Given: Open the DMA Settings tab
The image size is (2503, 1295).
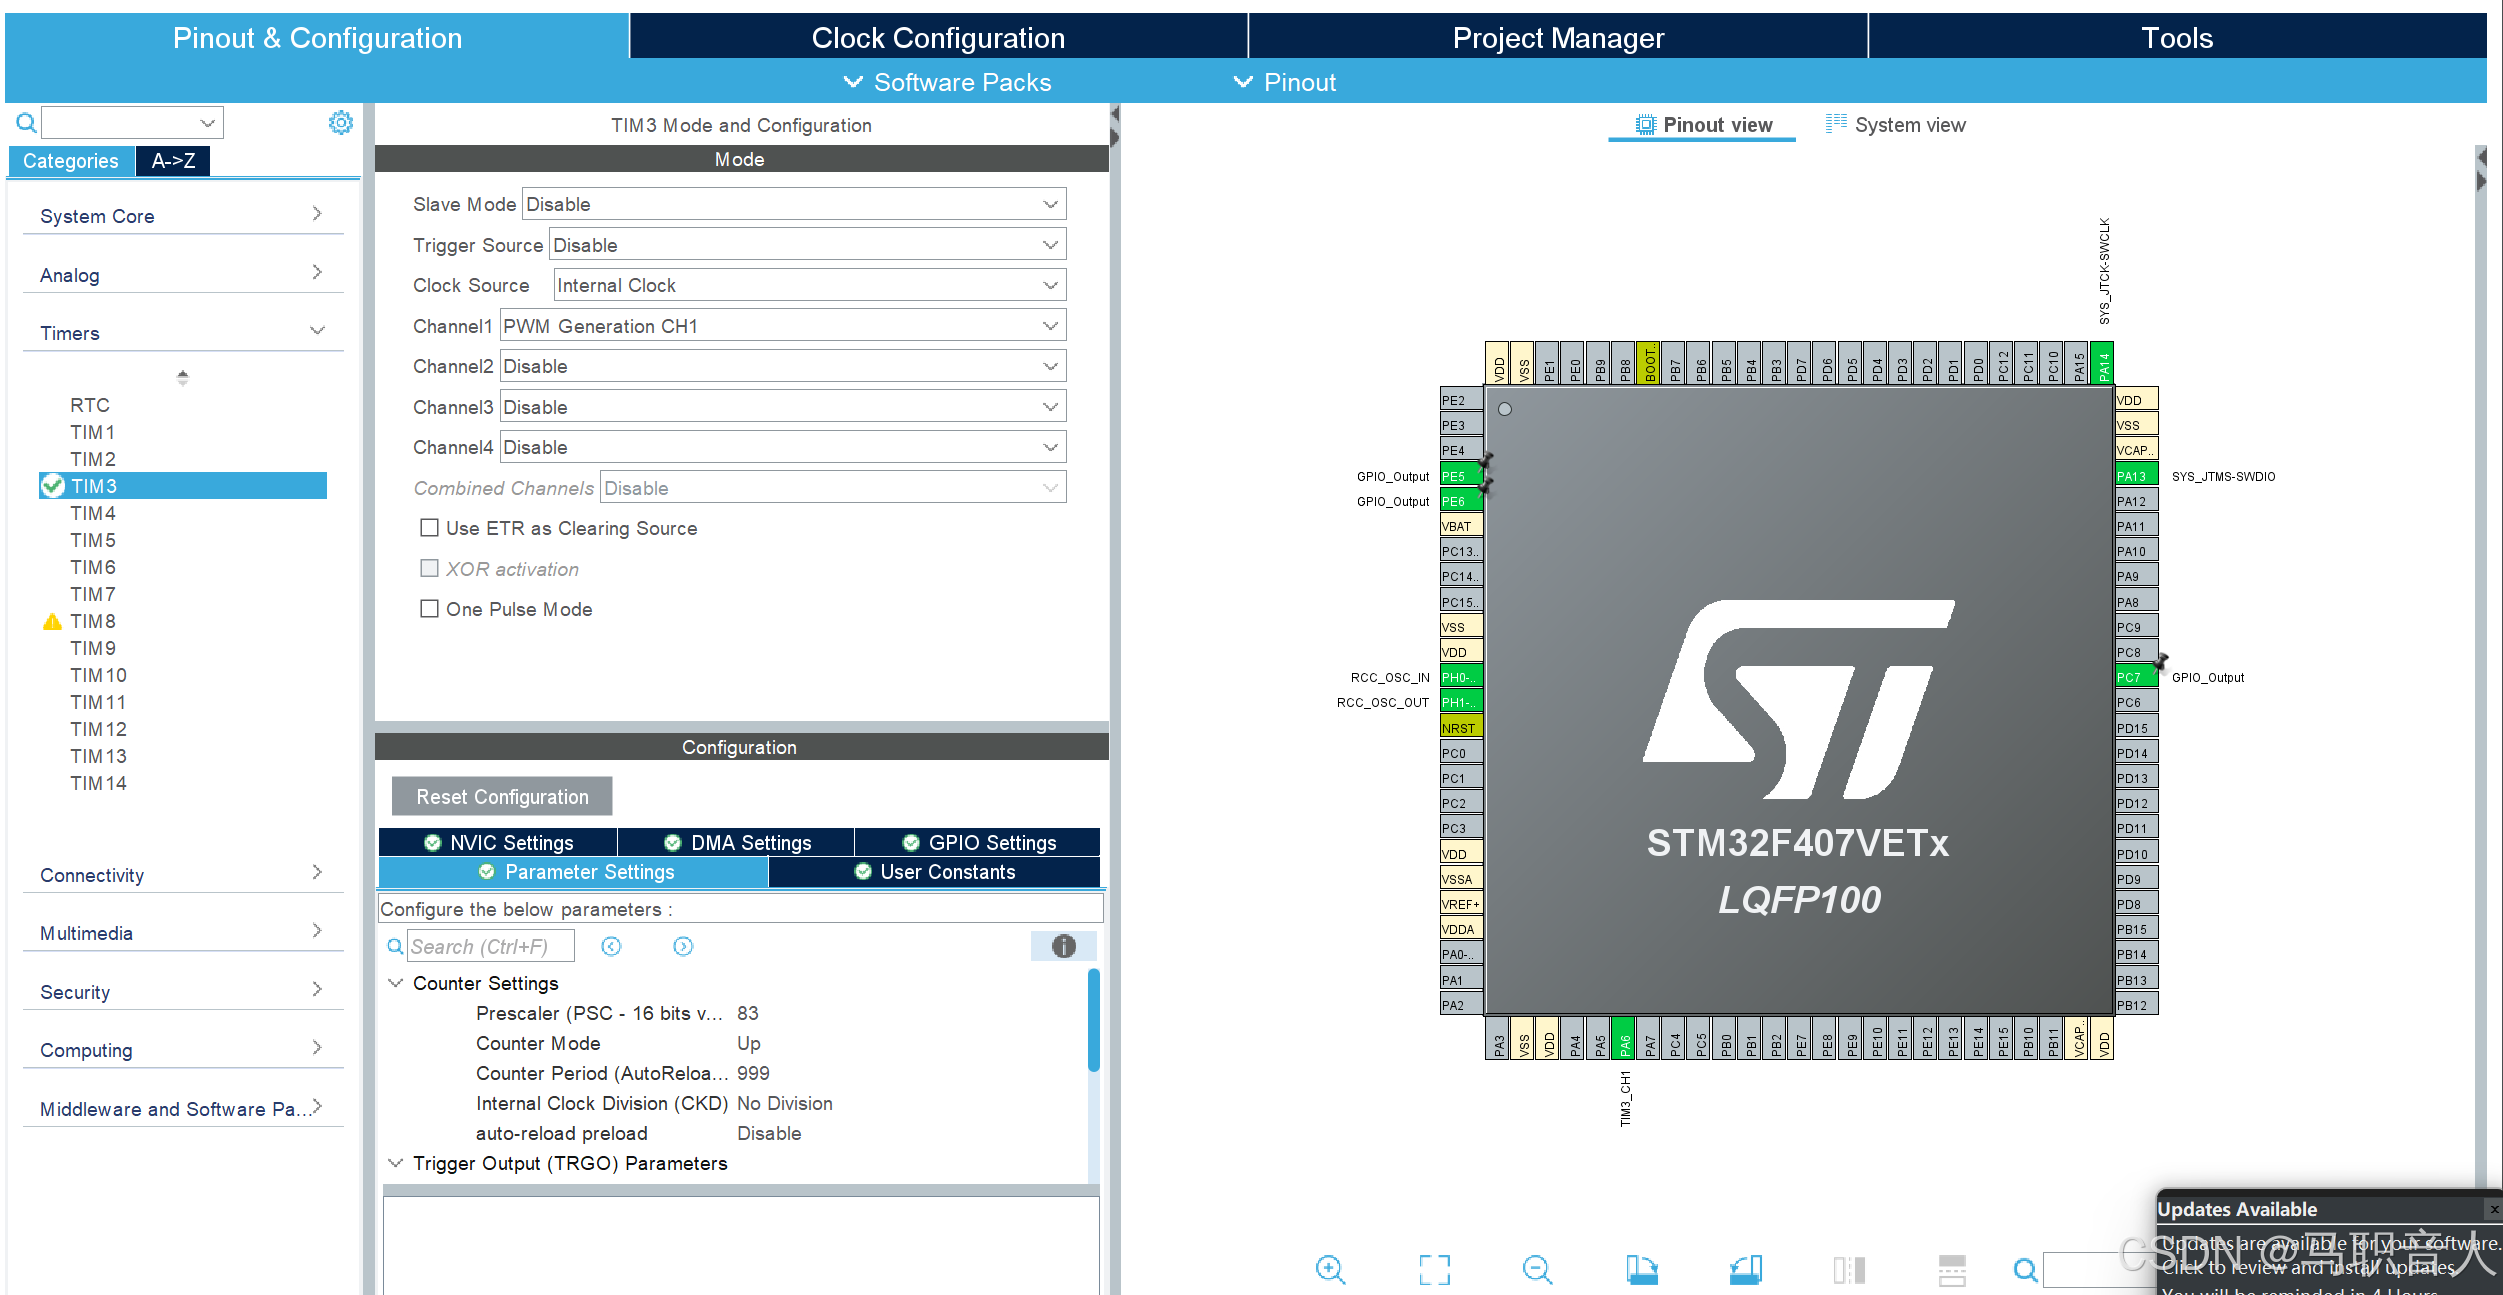Looking at the screenshot, I should coord(737,842).
